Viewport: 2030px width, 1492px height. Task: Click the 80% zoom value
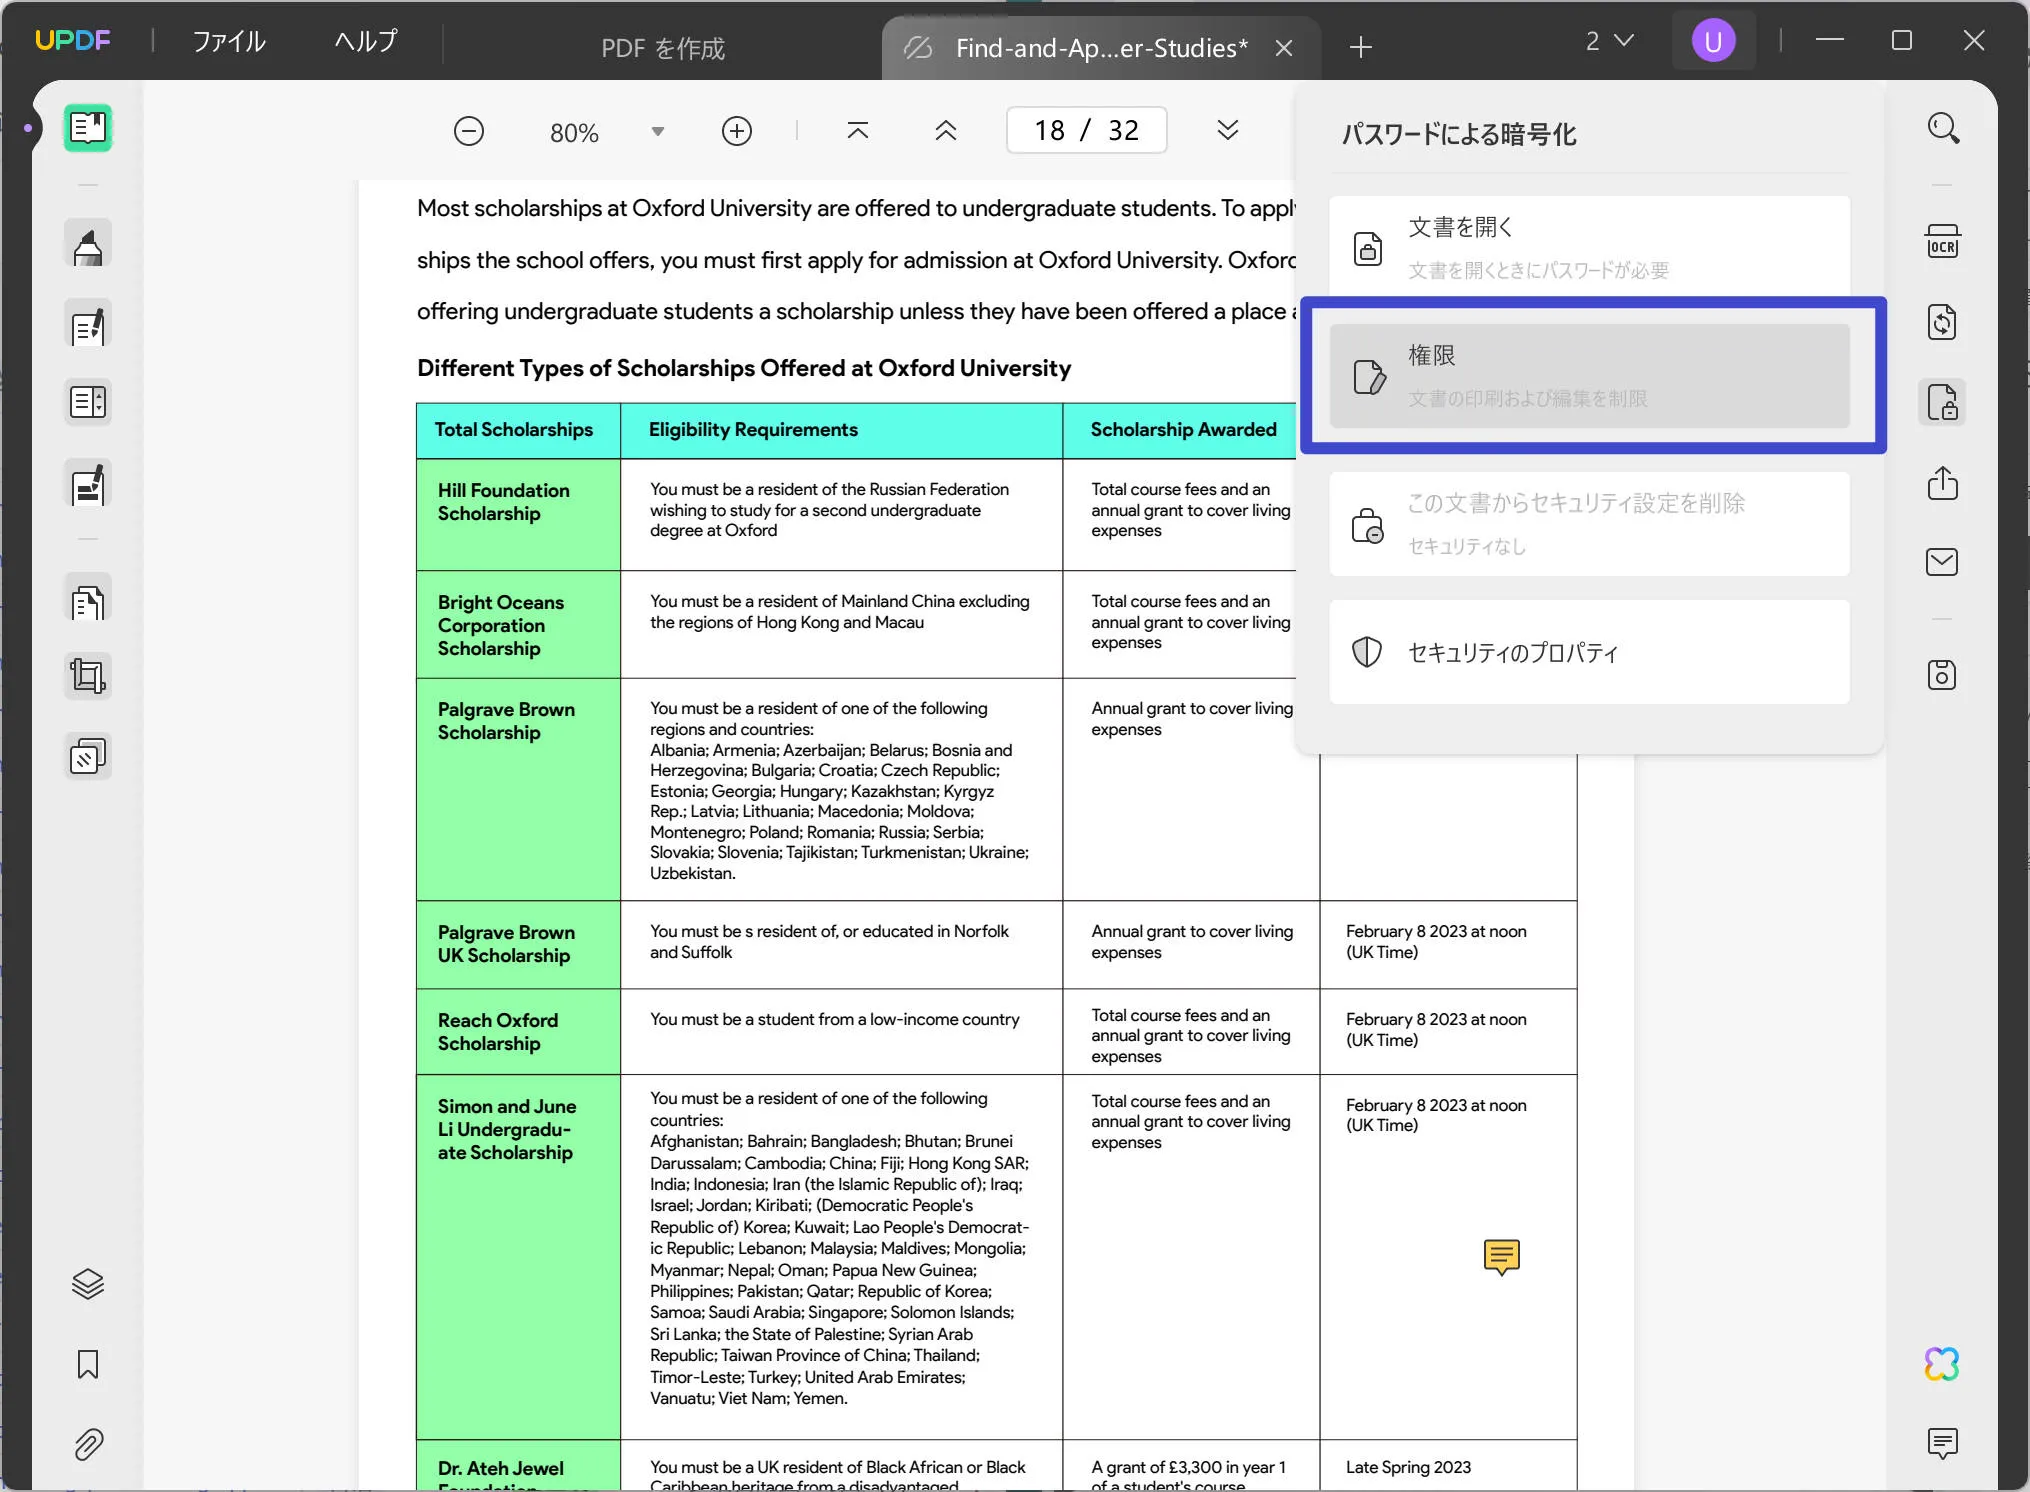[574, 132]
